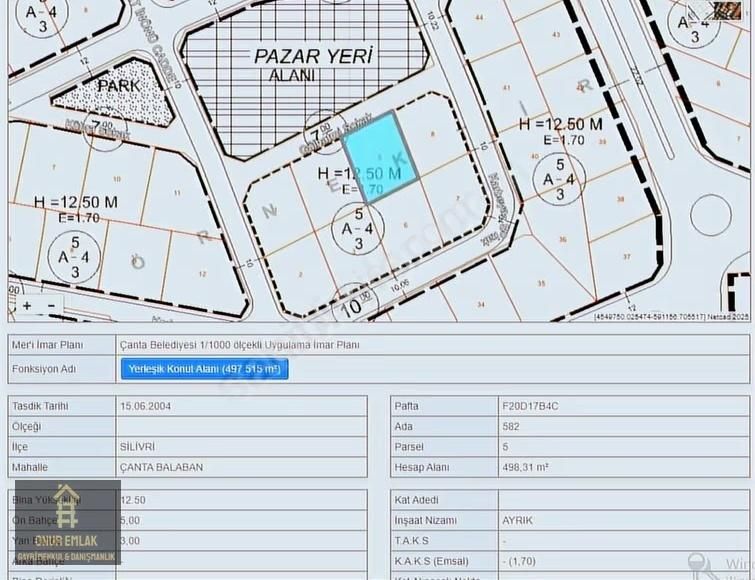
Task: Click the Ada value 582 cell
Action: click(511, 427)
